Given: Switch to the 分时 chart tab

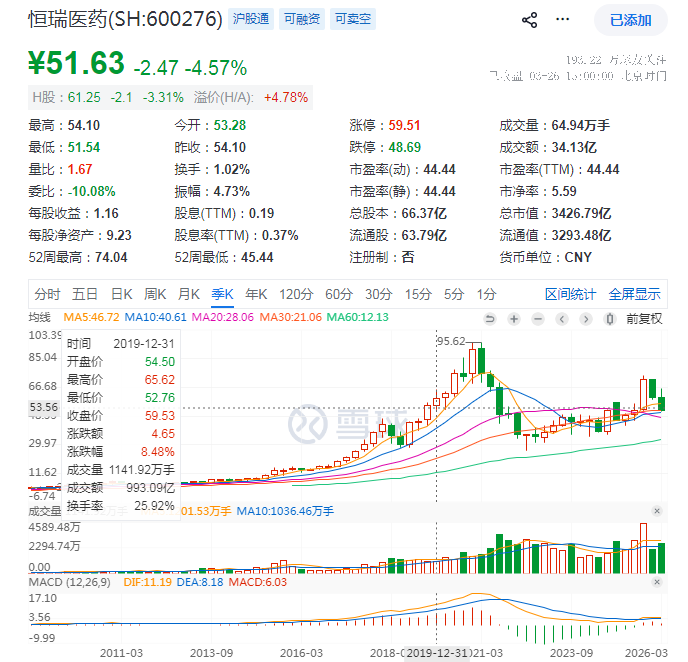Looking at the screenshot, I should pyautogui.click(x=47, y=294).
